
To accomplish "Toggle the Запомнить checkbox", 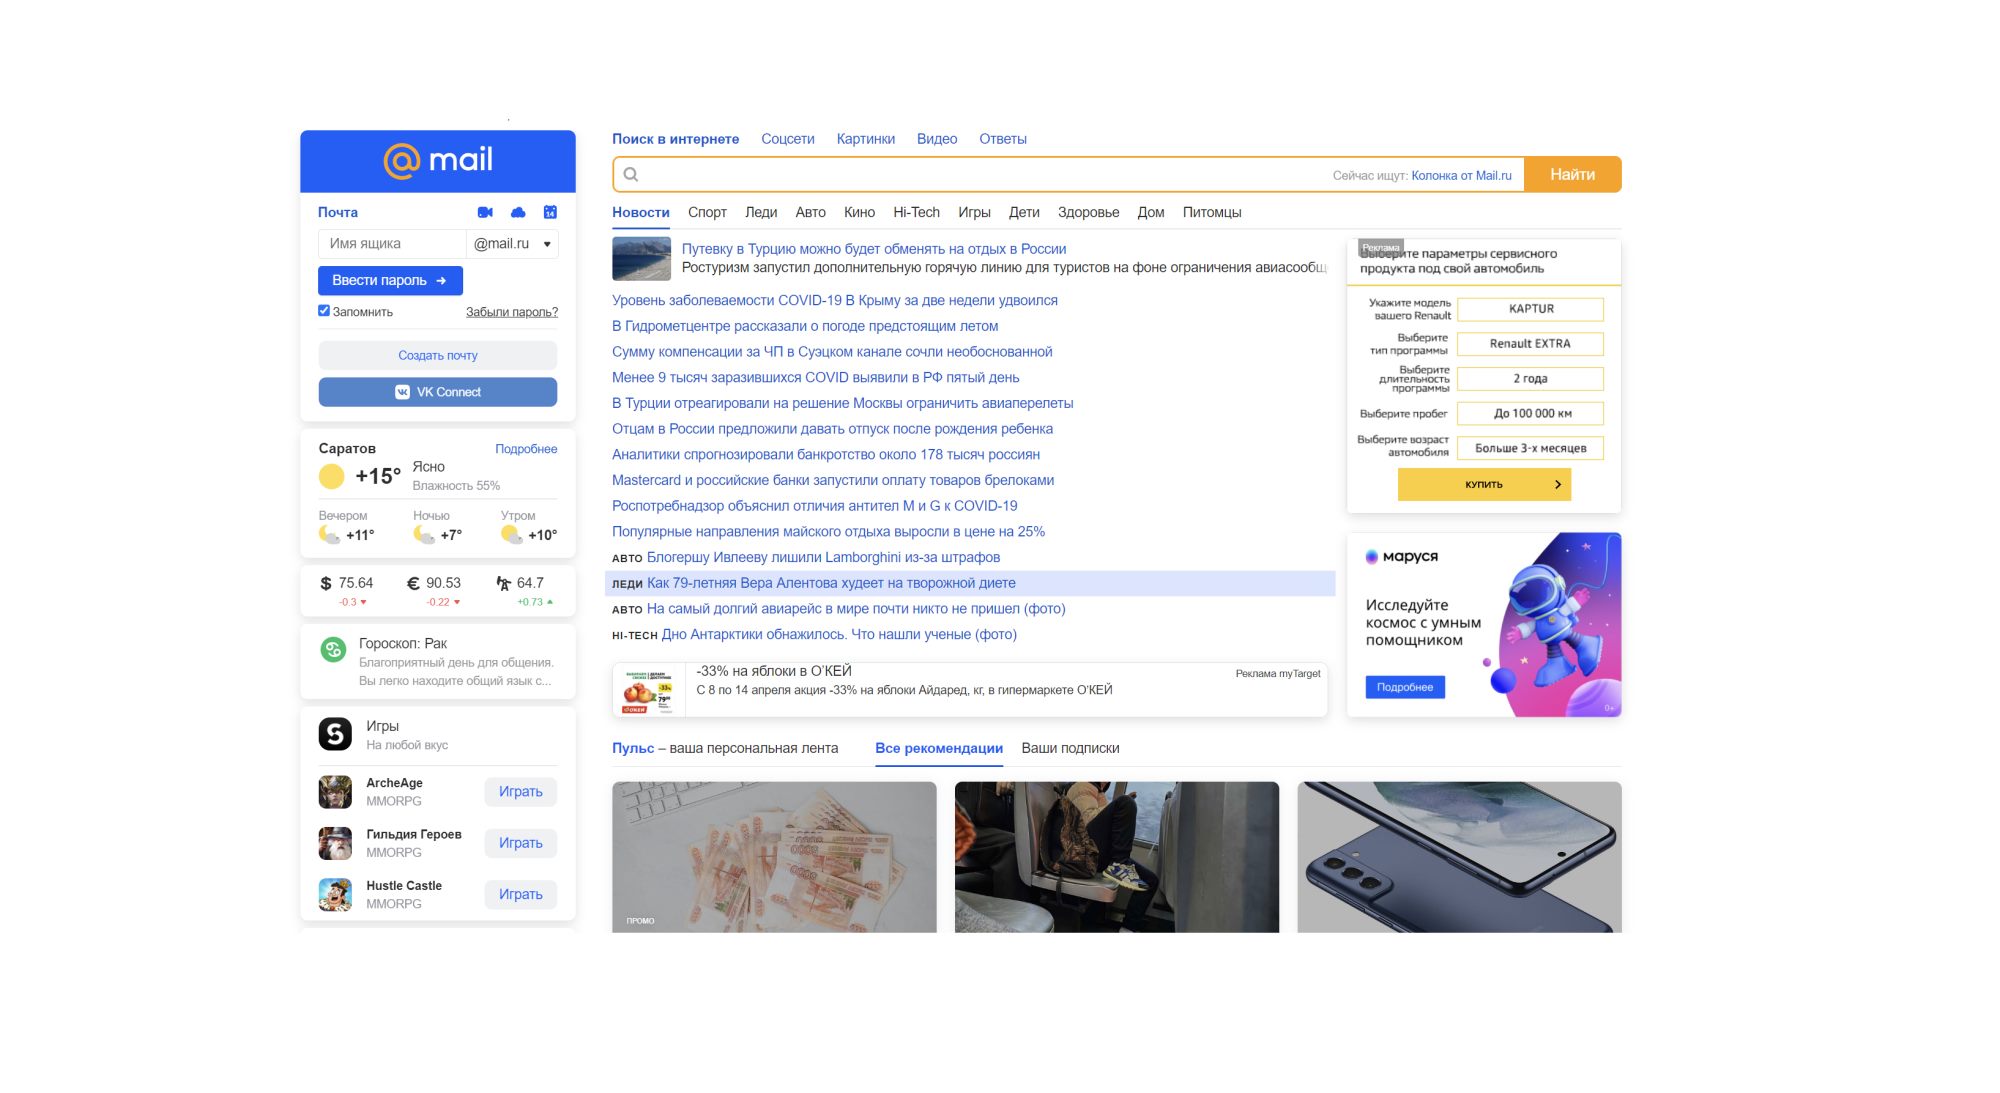I will [324, 311].
